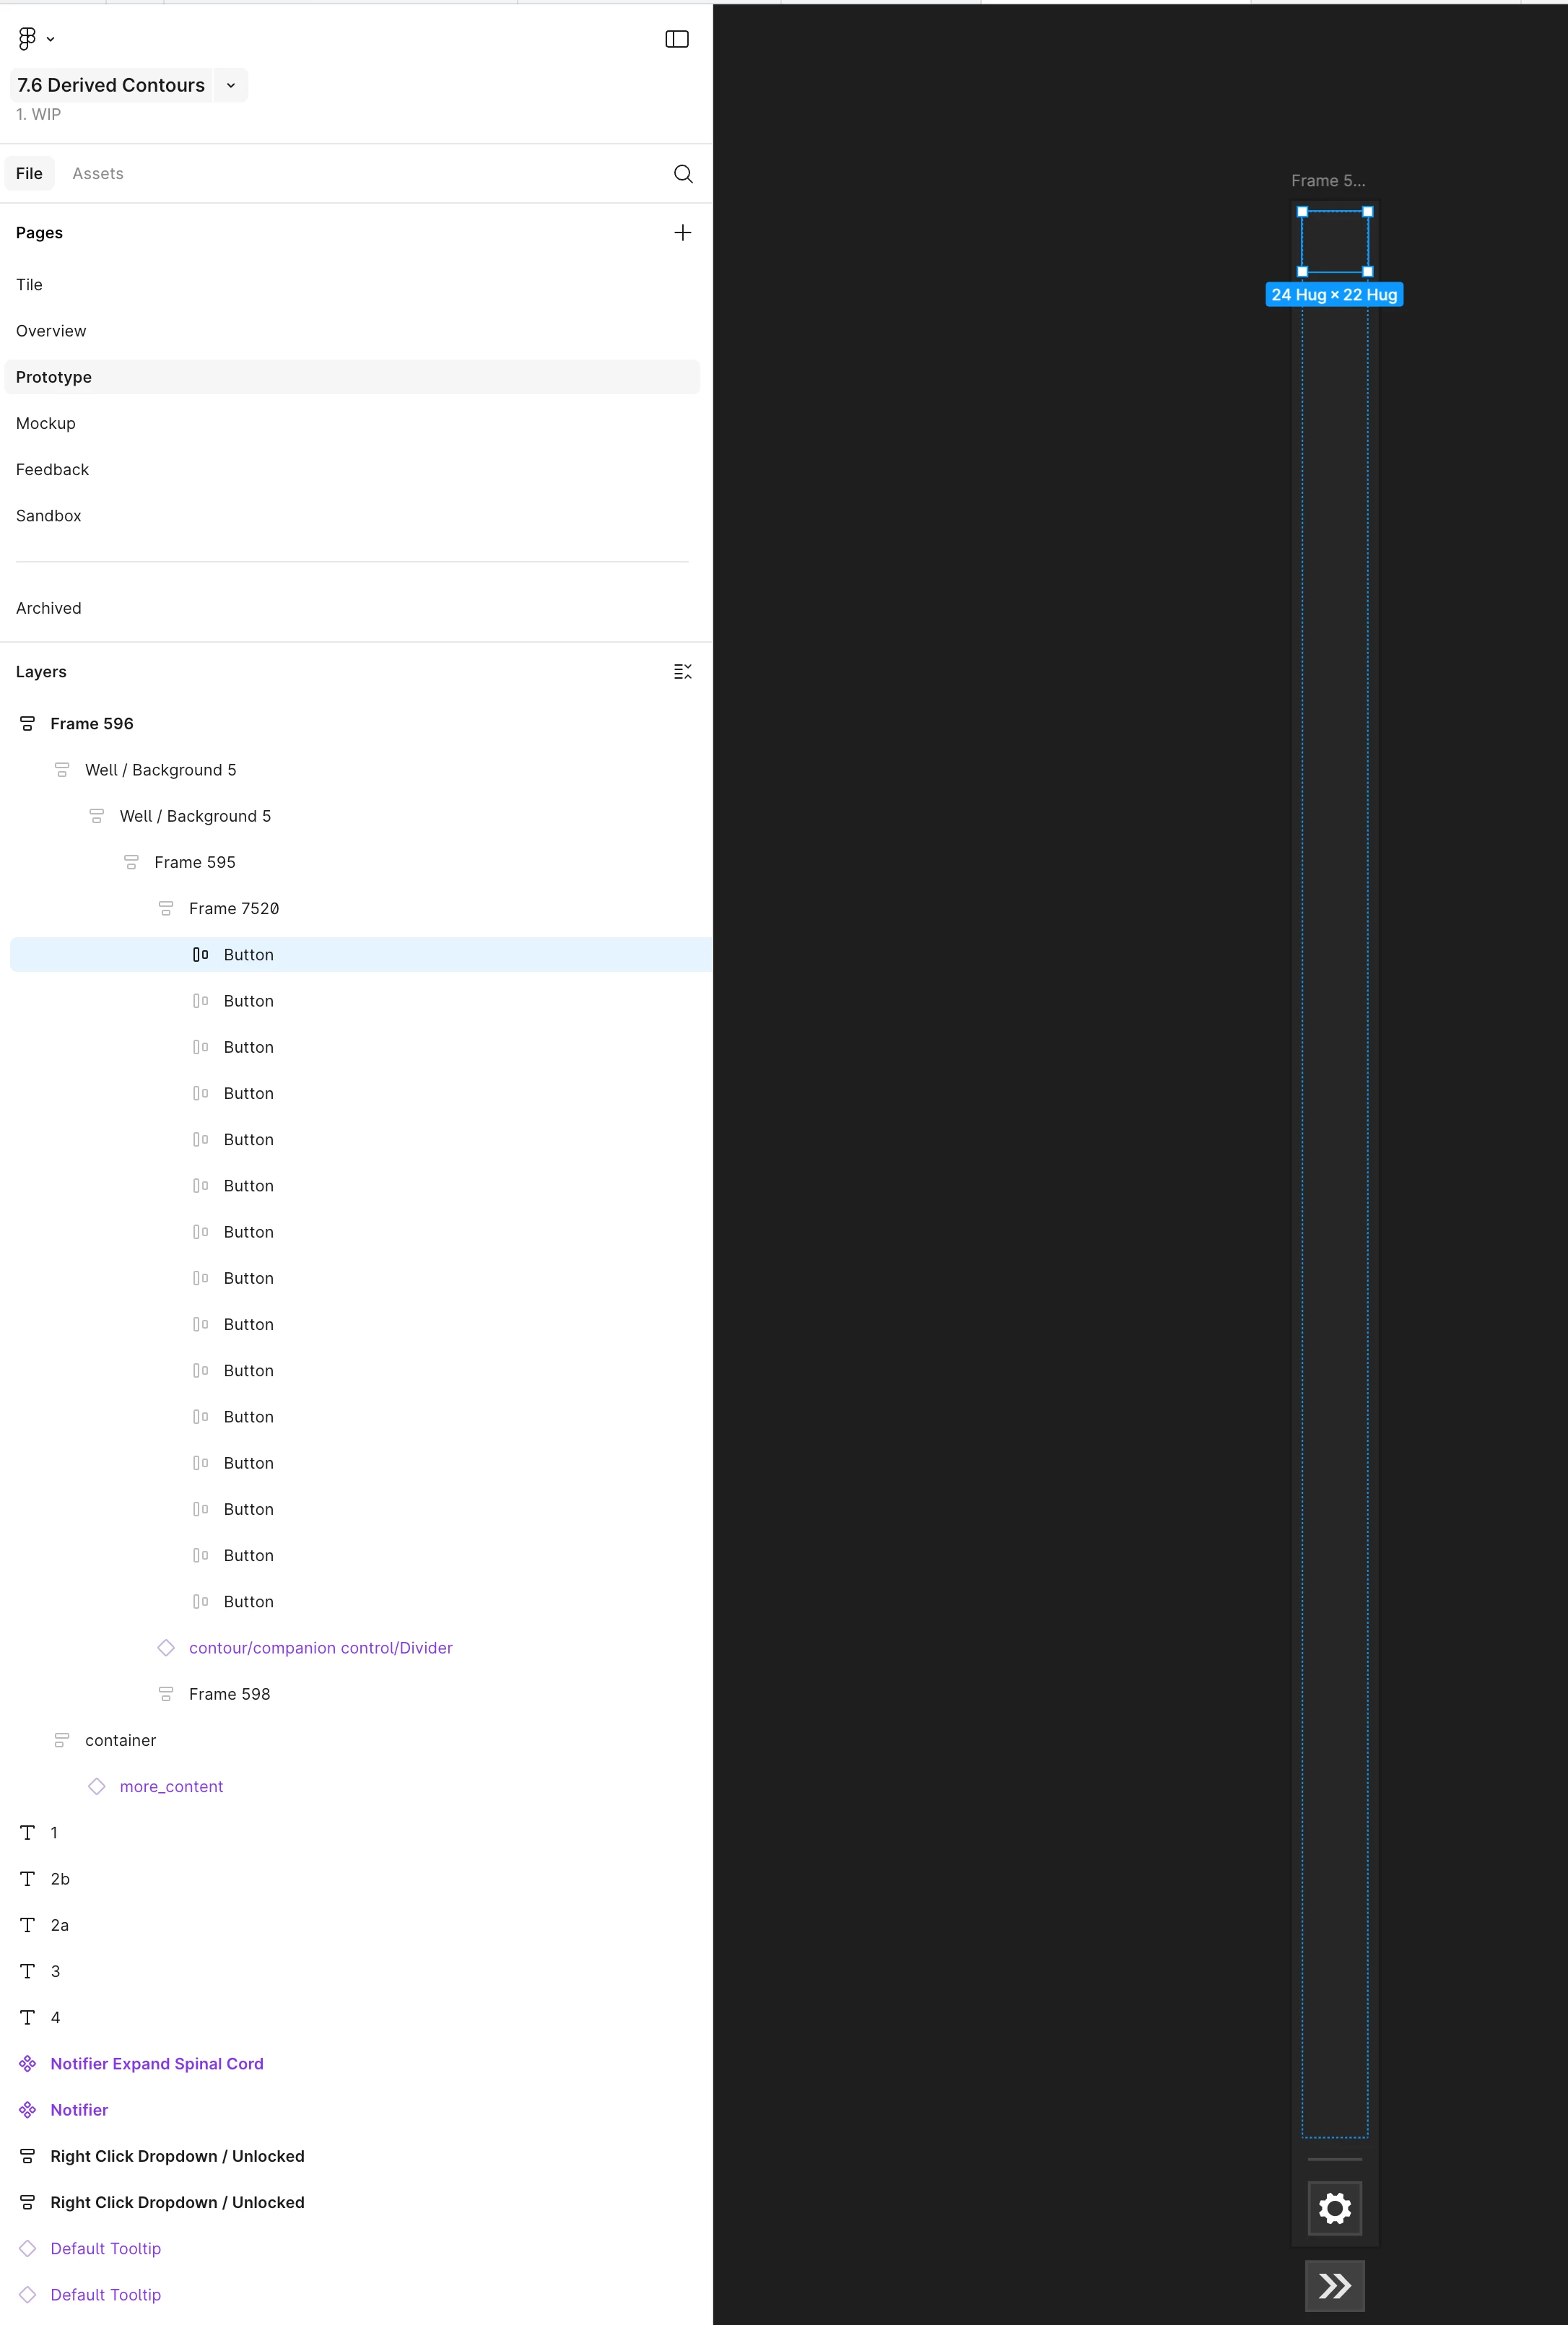This screenshot has height=2325, width=1568.
Task: Select the Frame 598 layer
Action: (x=229, y=1694)
